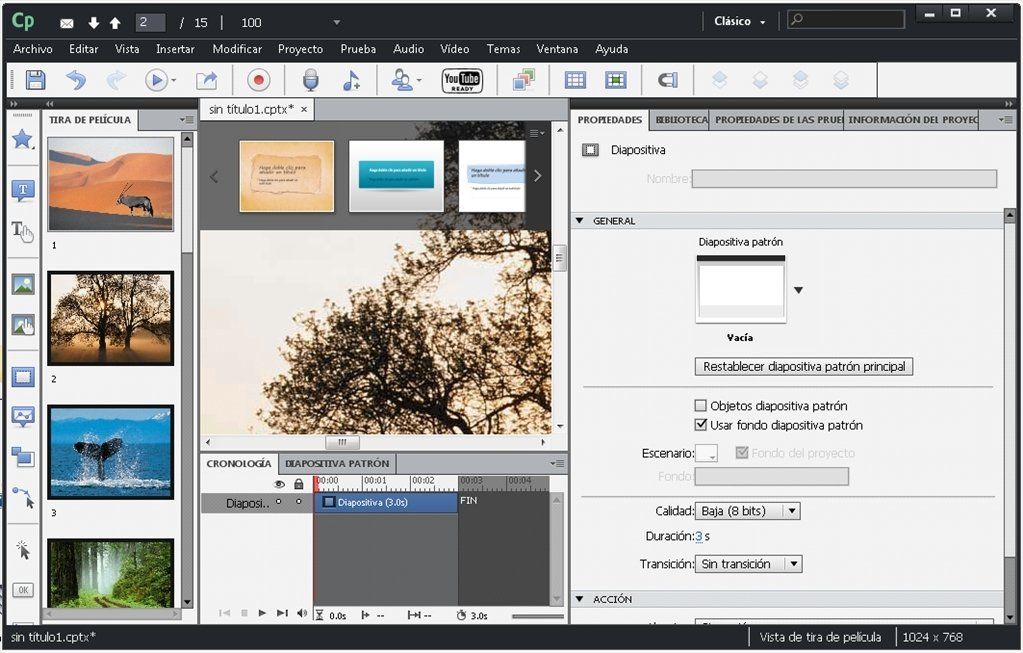The image size is (1023, 653).
Task: Switch to DIAPOSITIVA PATRÓN tab
Action: [x=337, y=463]
